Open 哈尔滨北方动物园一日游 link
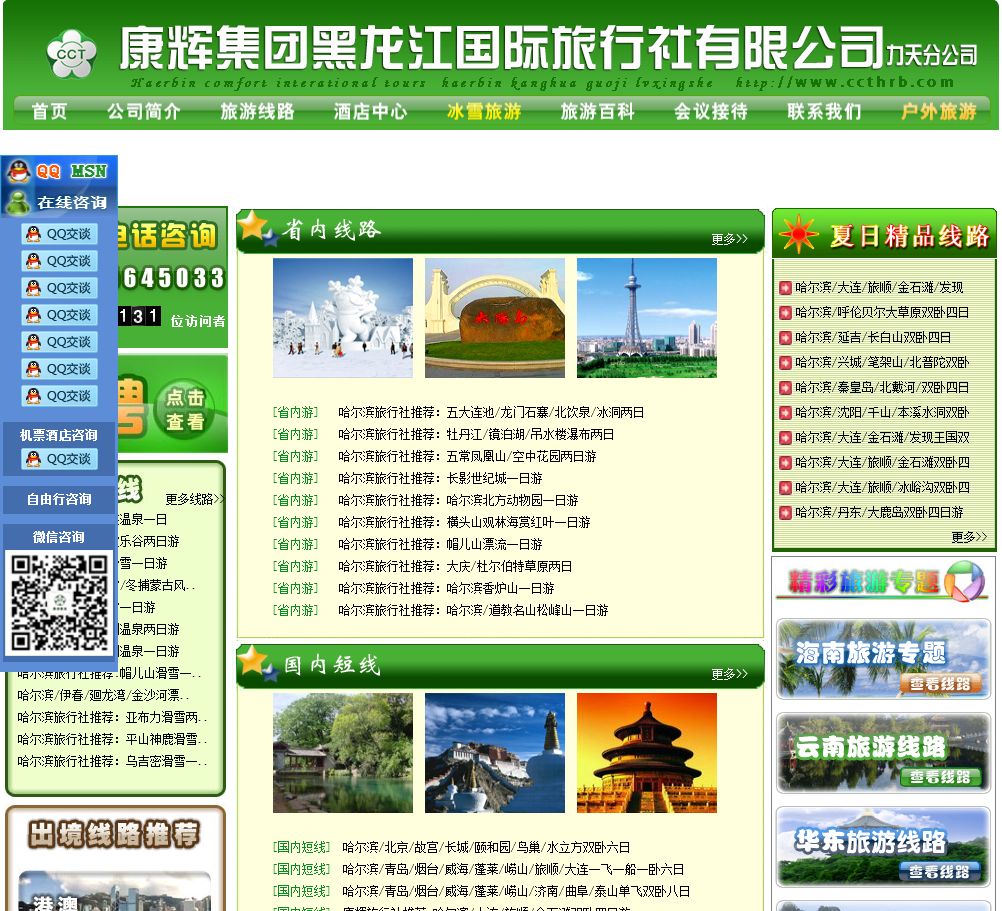Image resolution: width=1002 pixels, height=911 pixels. coord(458,500)
